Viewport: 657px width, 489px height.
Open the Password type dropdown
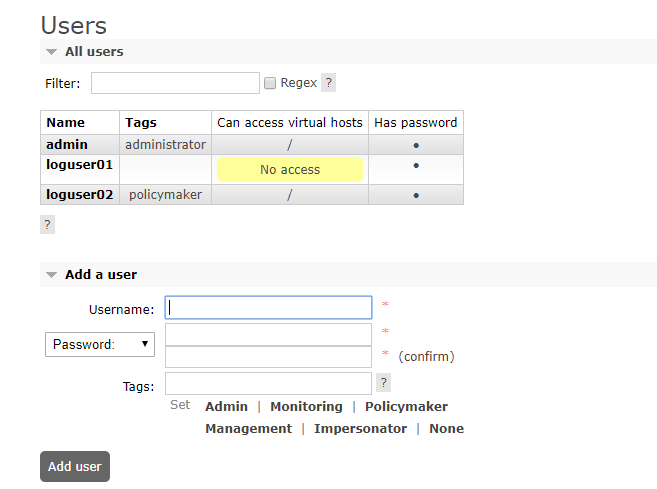tap(100, 344)
